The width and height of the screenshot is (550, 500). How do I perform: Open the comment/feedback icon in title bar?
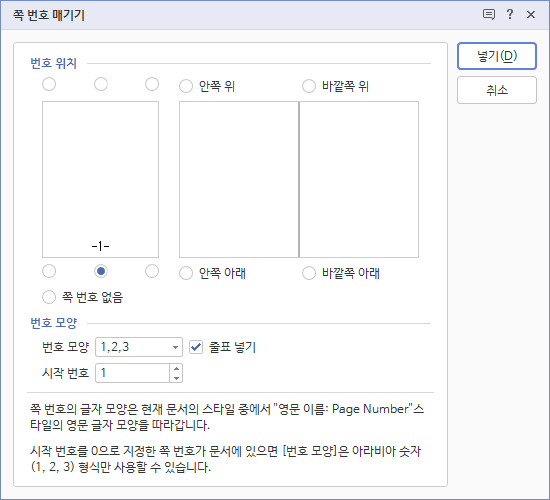click(489, 14)
